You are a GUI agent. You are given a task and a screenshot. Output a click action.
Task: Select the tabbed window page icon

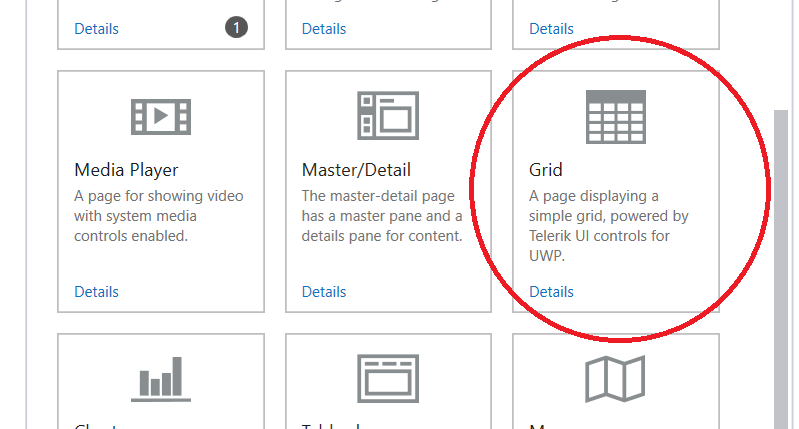388,379
